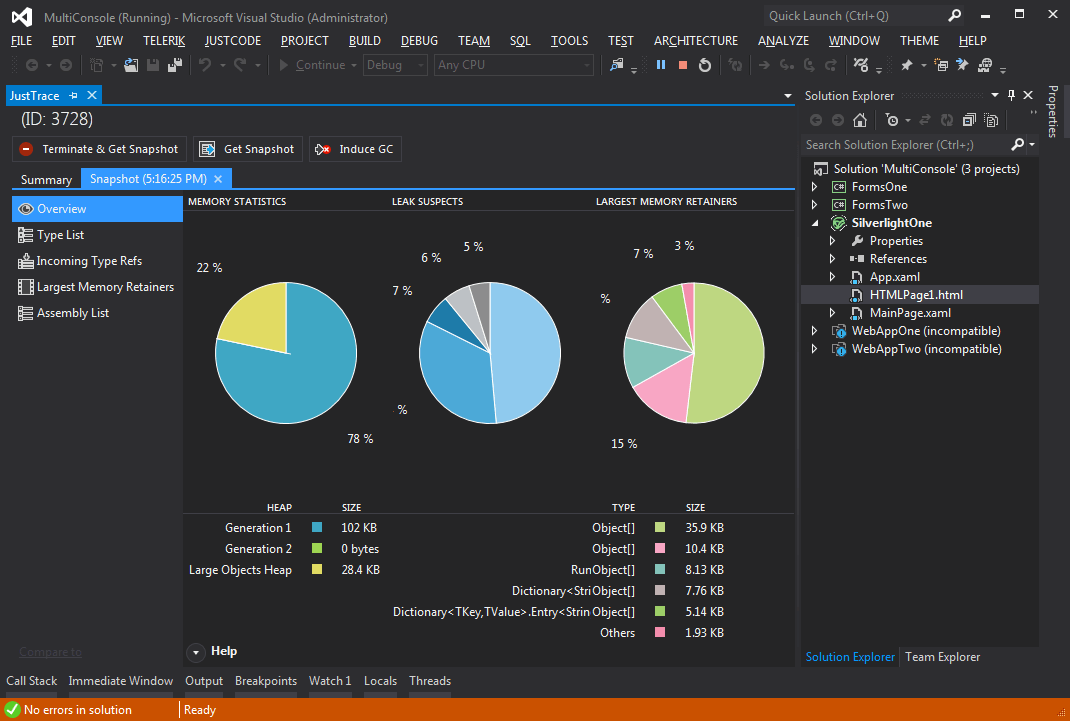Select the Overview eye item
The width and height of the screenshot is (1070, 721).
97,209
